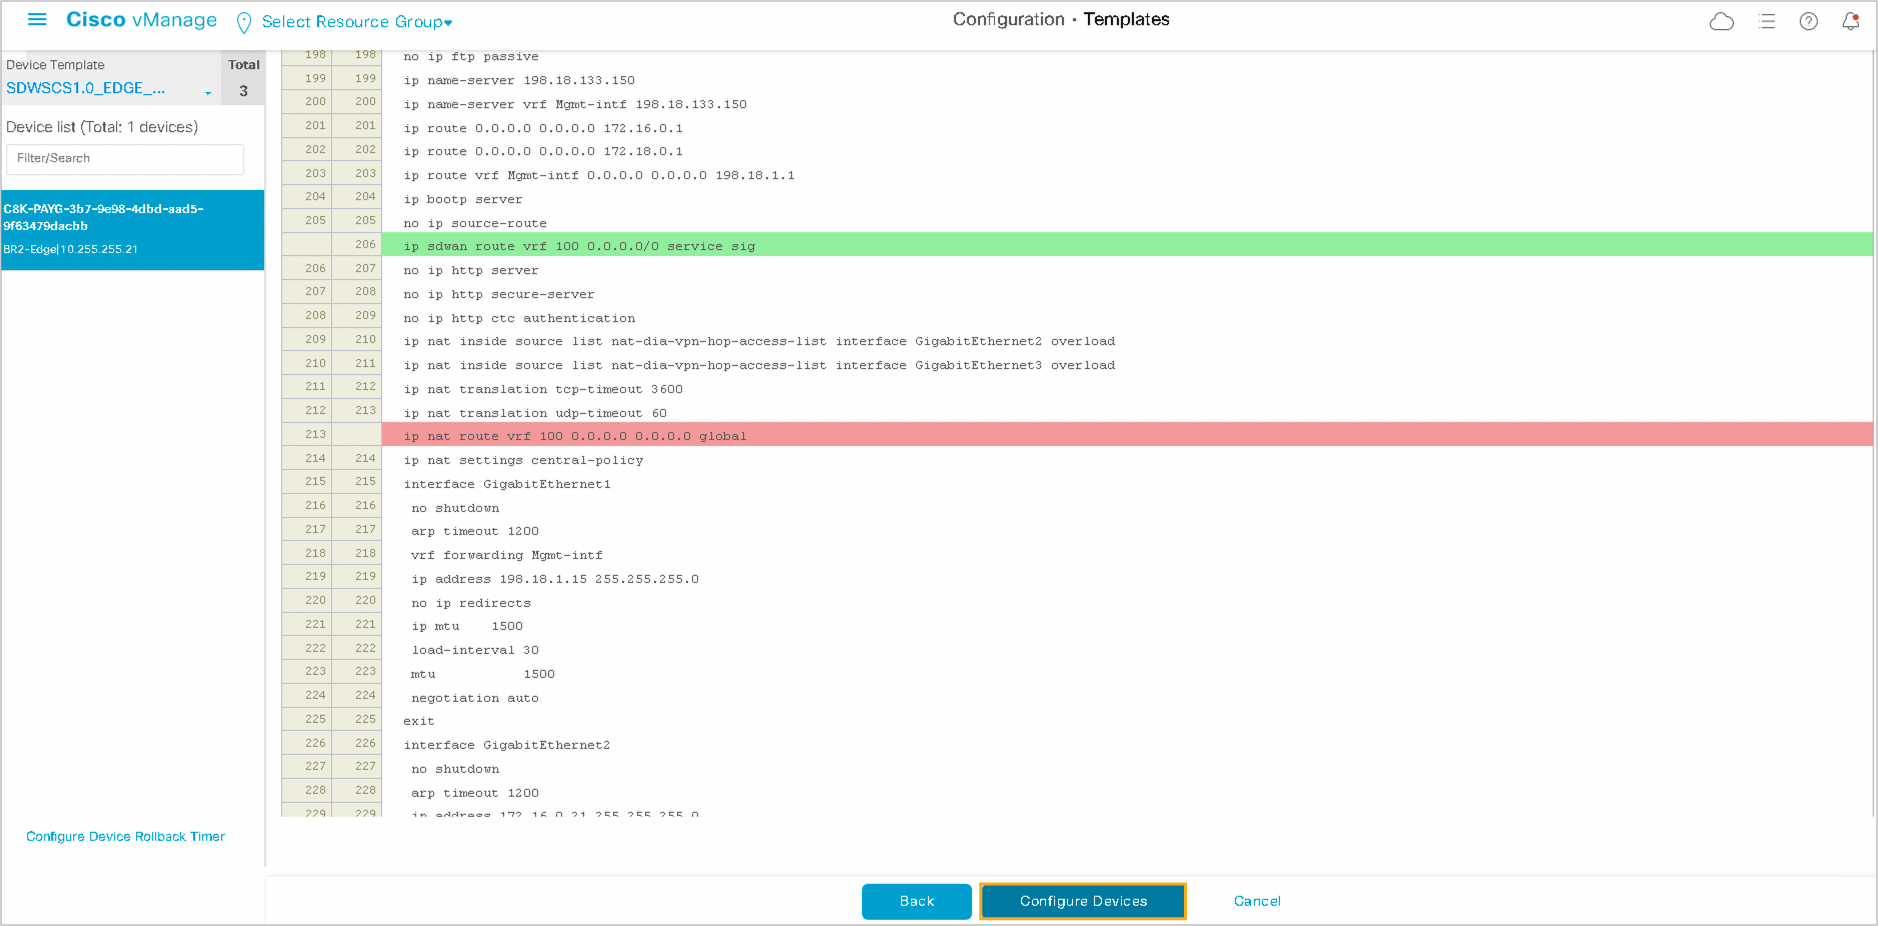Click the location pin icon
Screen dimensions: 1878x926
click(244, 22)
